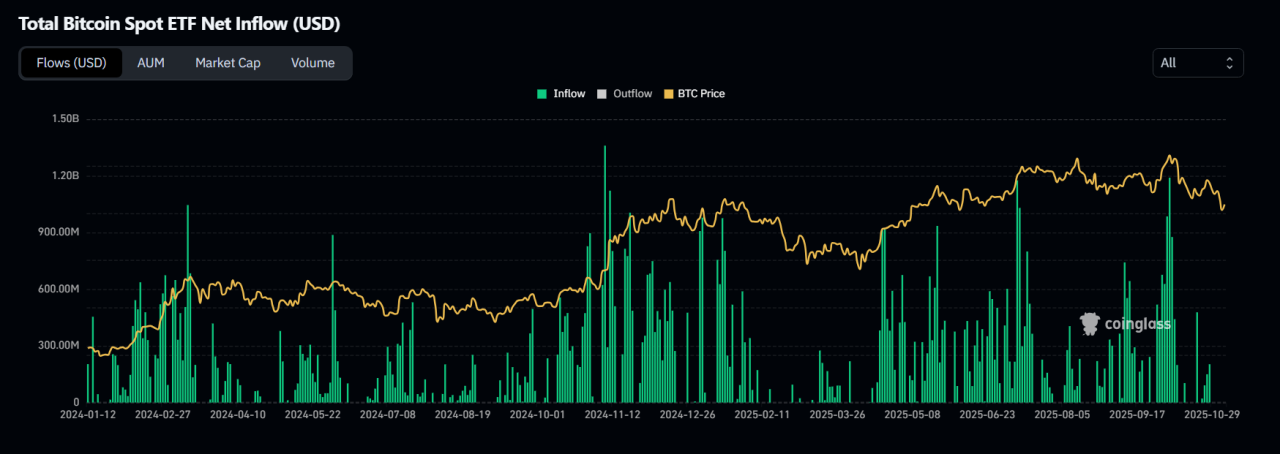The width and height of the screenshot is (1280, 454).
Task: Click the coinglass ghost logo icon
Action: tap(1090, 323)
